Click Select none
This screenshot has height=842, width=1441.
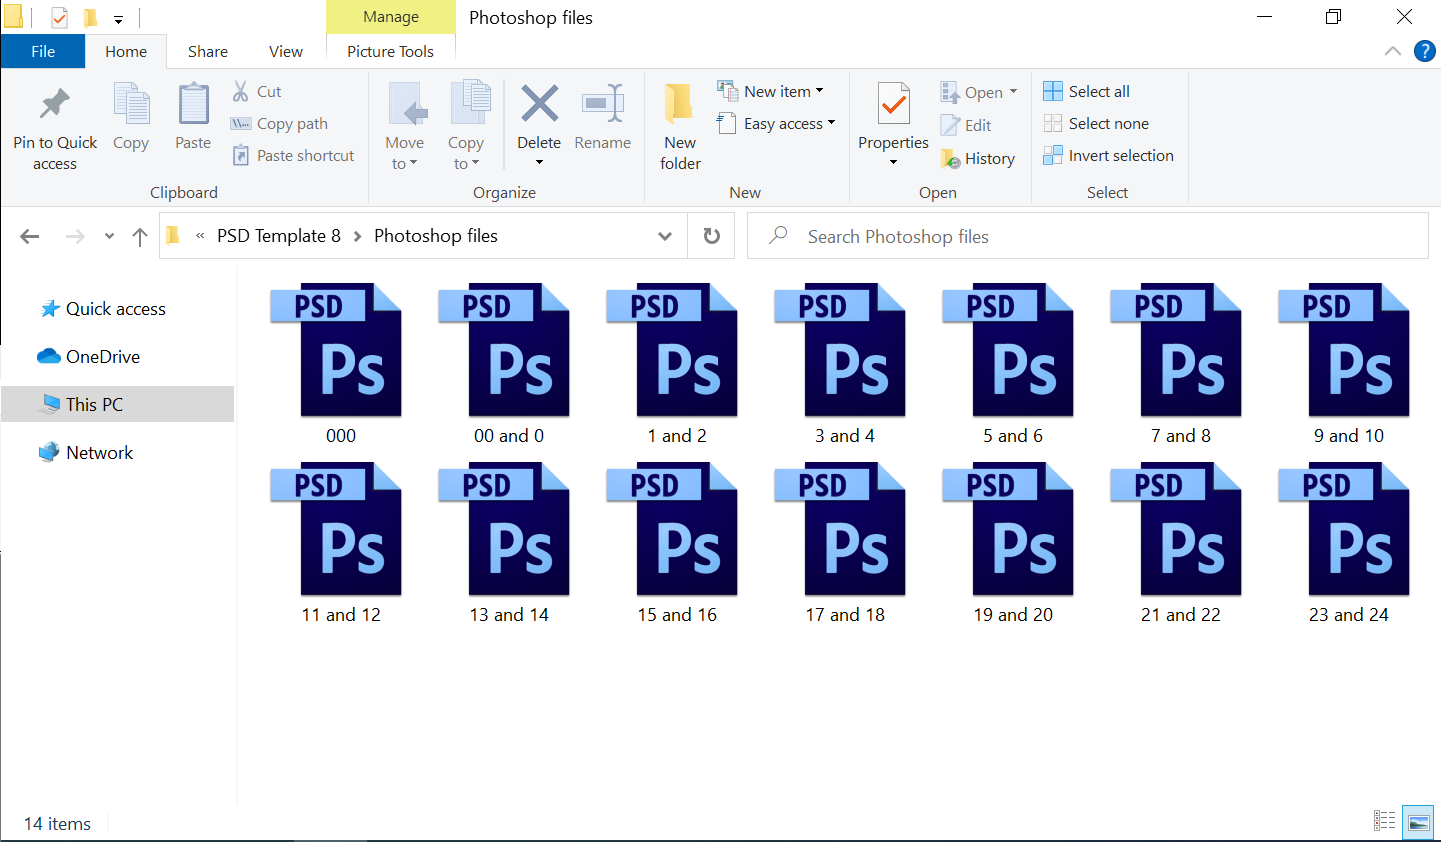click(1096, 123)
